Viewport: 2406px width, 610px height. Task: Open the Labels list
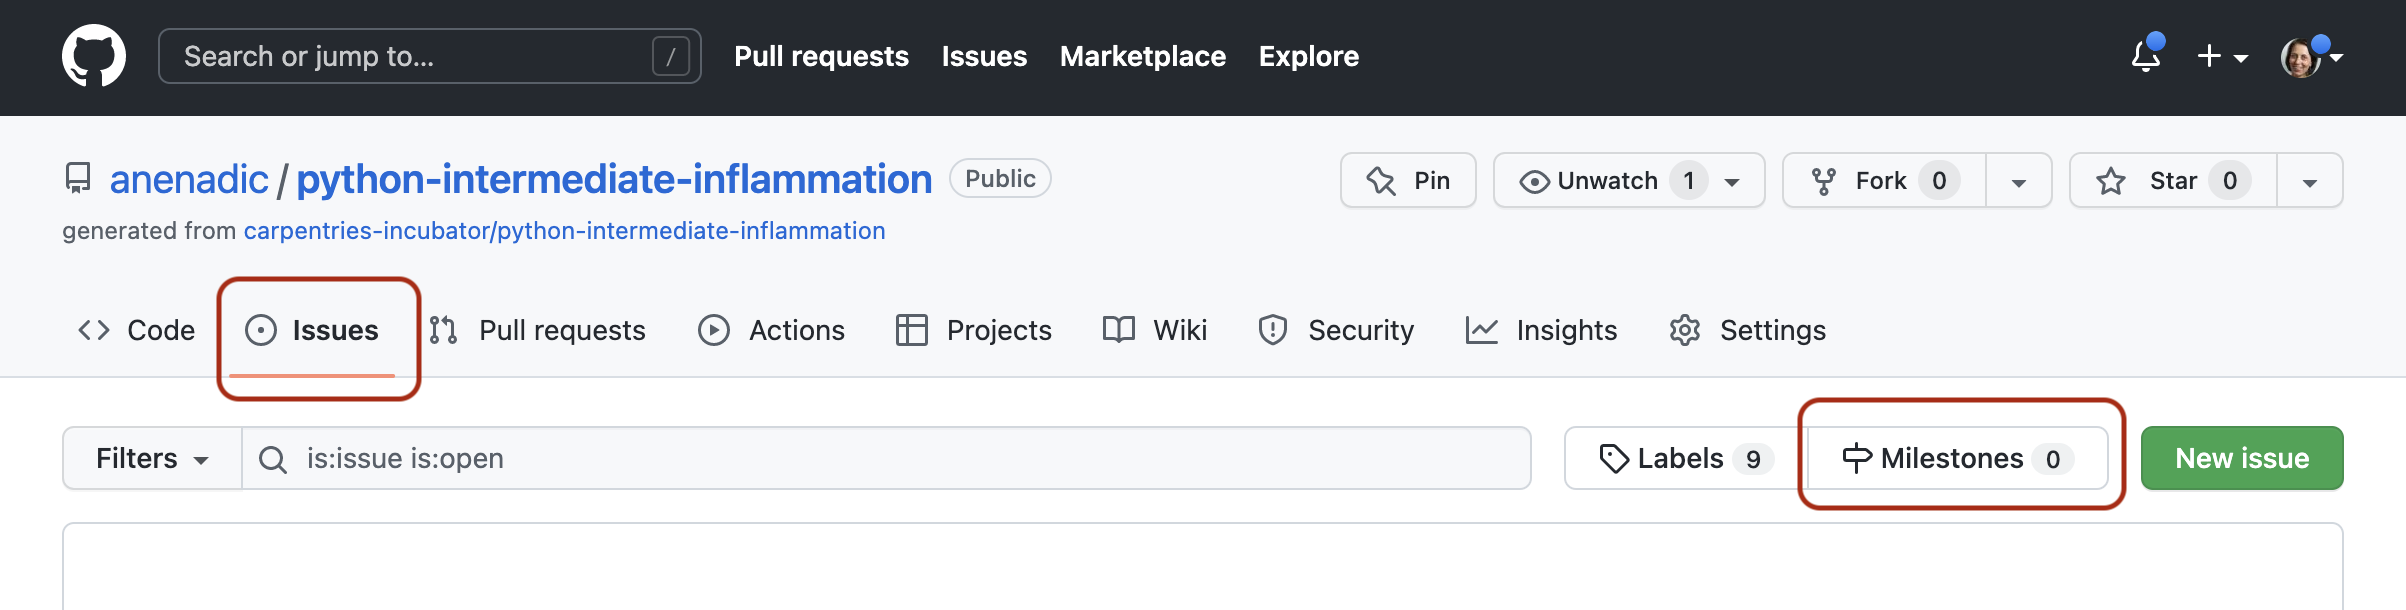tap(1686, 458)
